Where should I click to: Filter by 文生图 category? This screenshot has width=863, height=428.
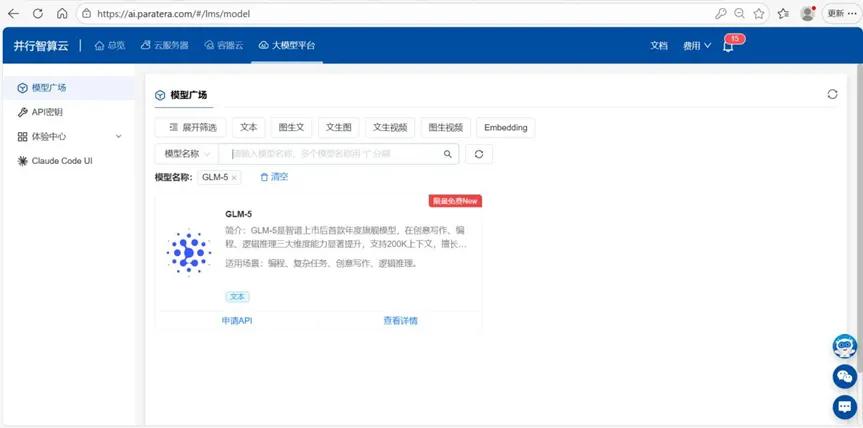tap(338, 128)
